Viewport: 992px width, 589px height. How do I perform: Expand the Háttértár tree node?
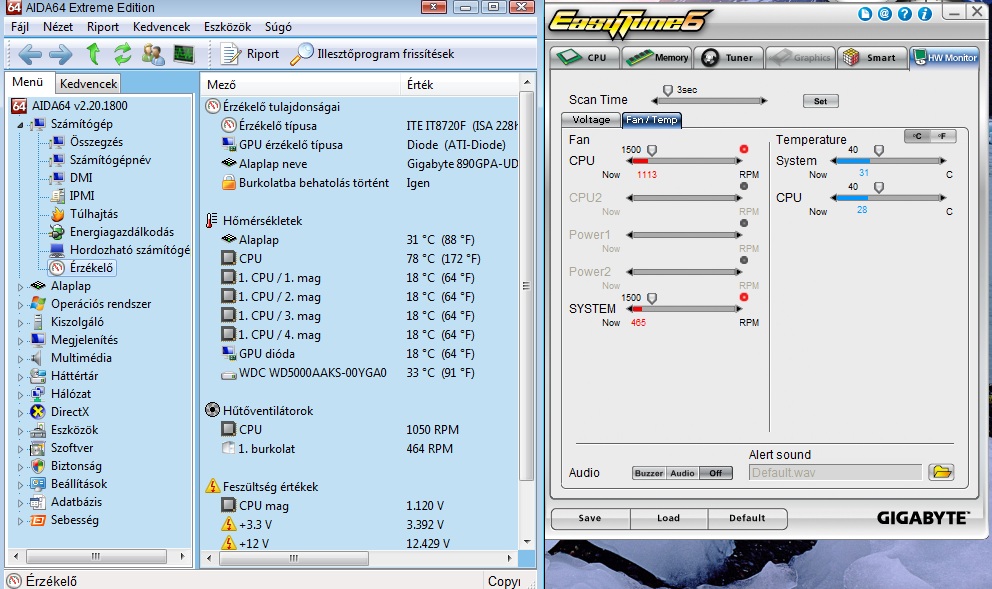20,376
